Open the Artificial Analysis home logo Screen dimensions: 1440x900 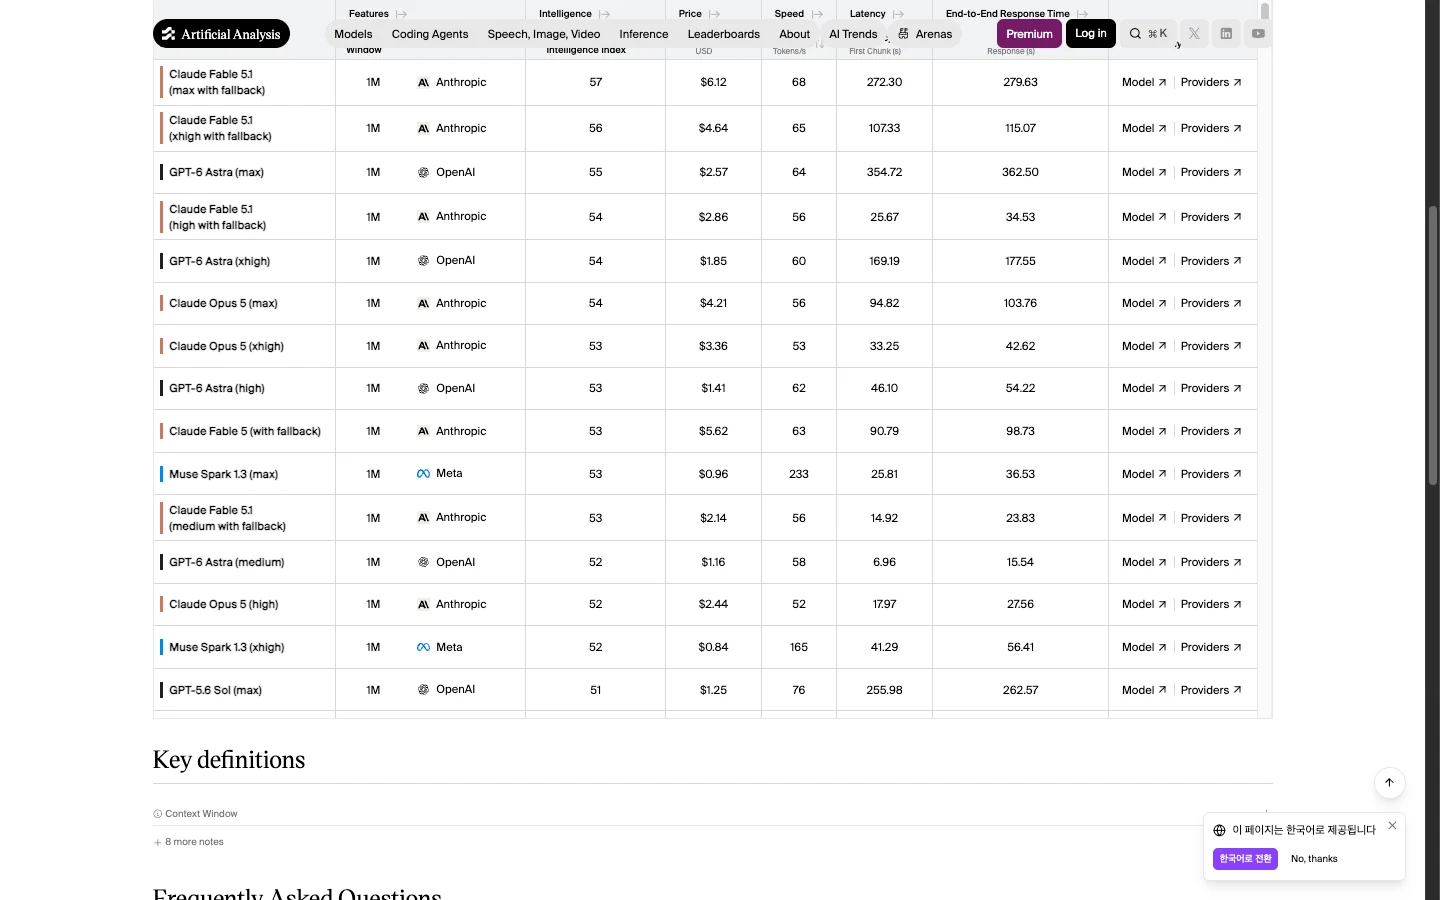coord(221,34)
